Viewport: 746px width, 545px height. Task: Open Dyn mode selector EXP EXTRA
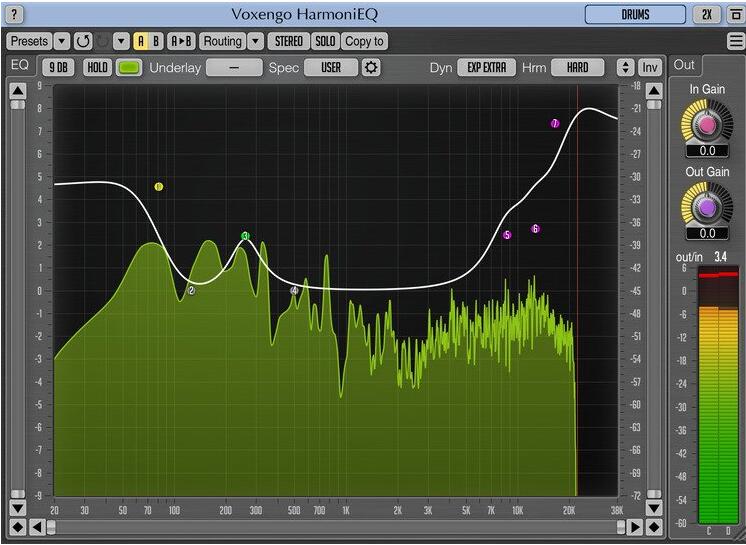coord(487,68)
